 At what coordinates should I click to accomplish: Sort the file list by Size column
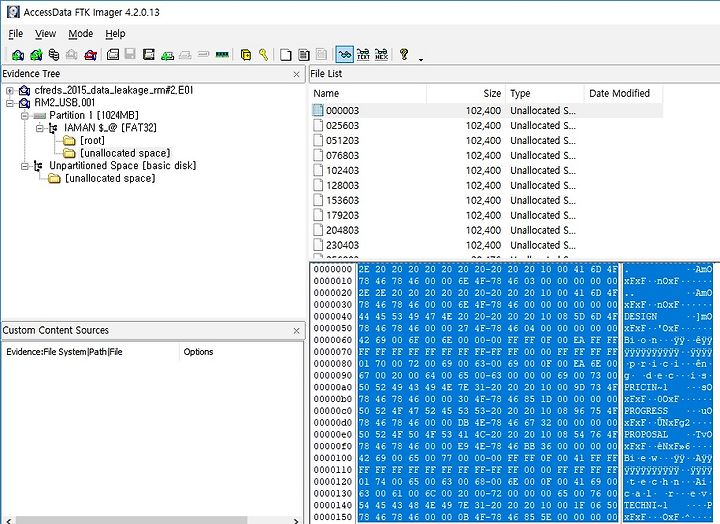pyautogui.click(x=466, y=93)
